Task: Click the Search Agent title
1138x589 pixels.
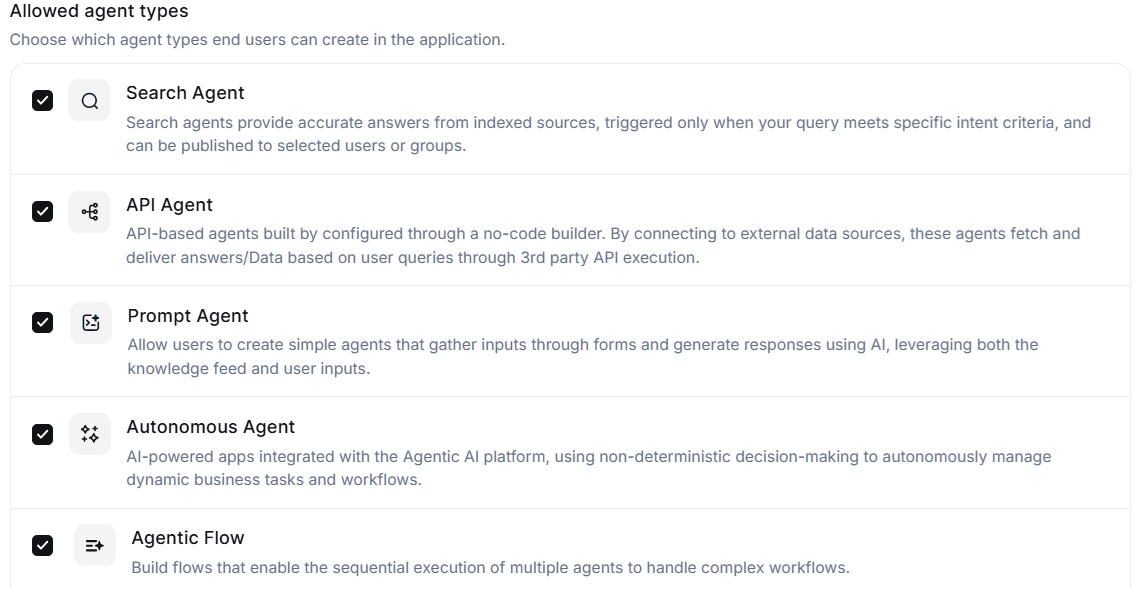Action: (x=185, y=93)
